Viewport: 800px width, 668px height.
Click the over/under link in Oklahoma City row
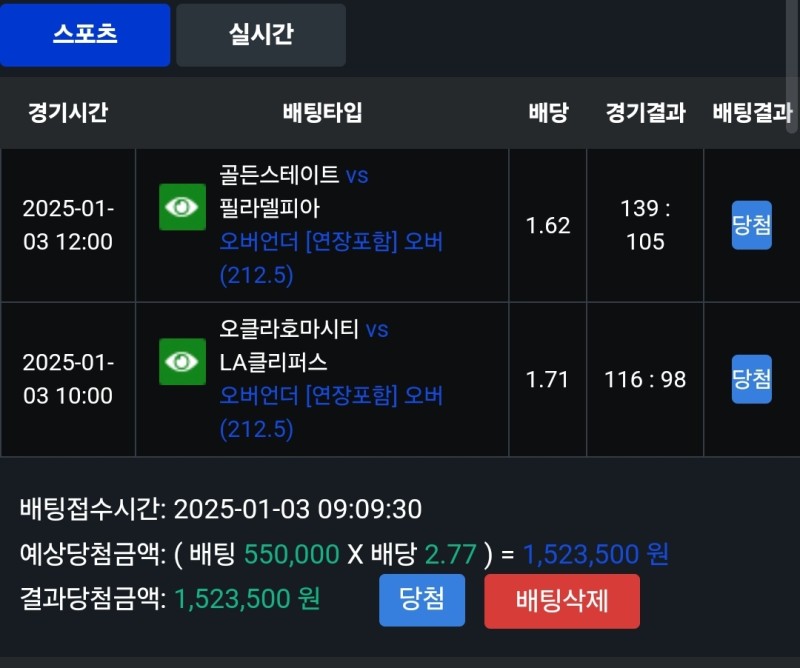(330, 412)
